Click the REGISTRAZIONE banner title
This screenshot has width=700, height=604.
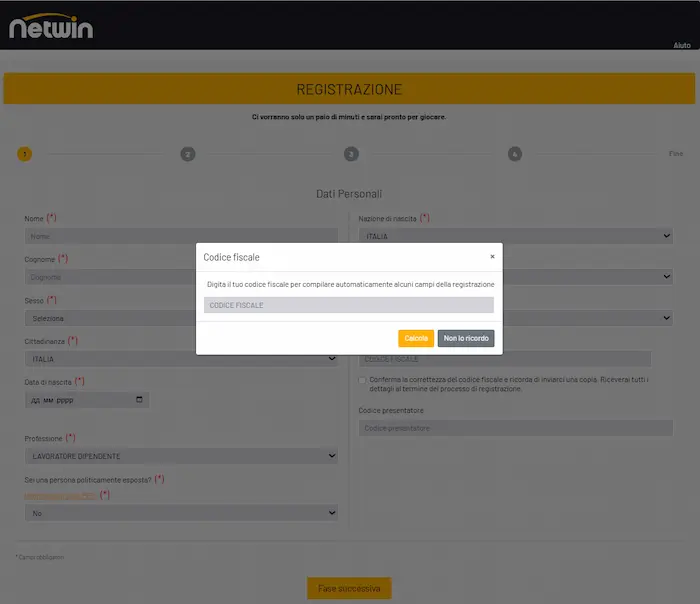pyautogui.click(x=349, y=89)
